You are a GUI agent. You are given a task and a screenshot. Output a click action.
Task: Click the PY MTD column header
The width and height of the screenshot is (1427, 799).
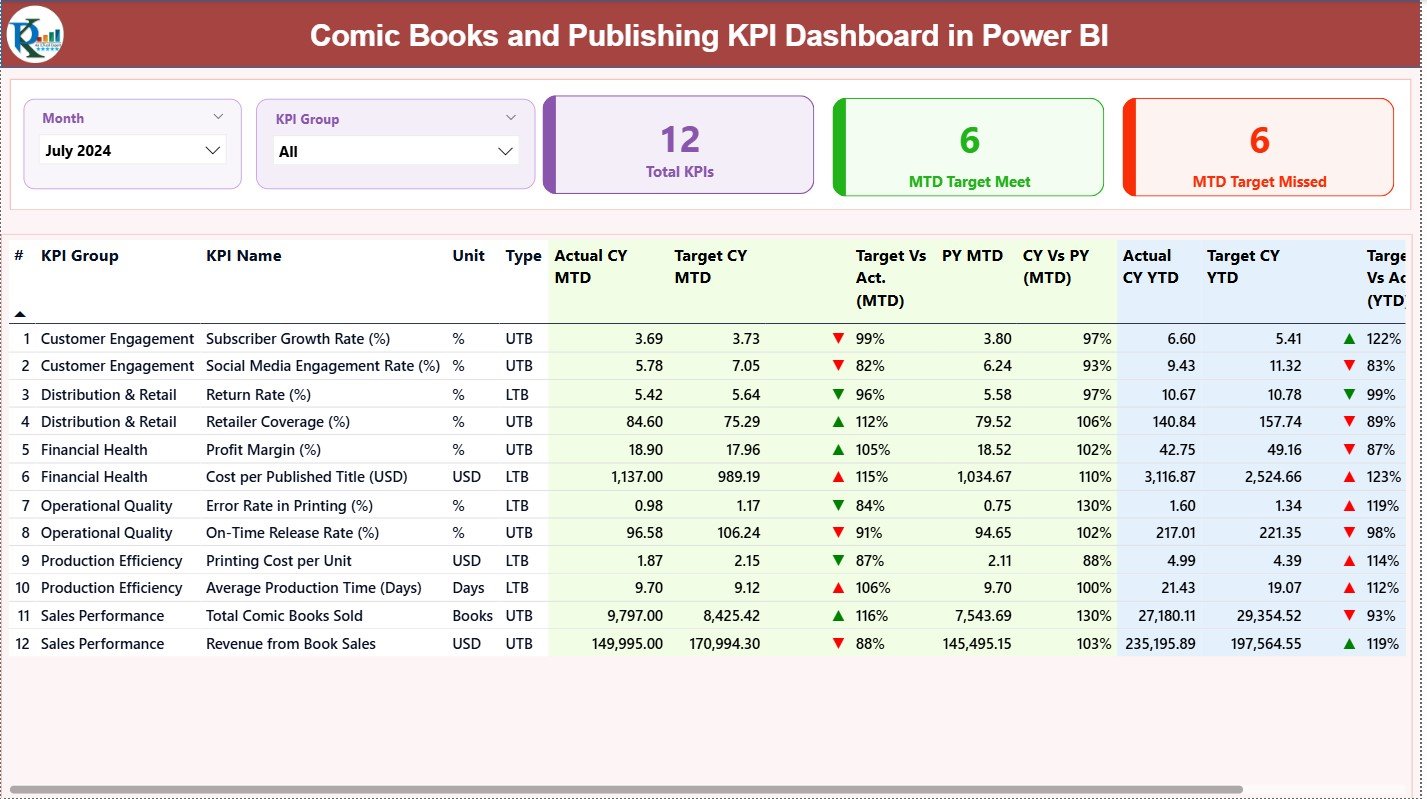click(971, 256)
